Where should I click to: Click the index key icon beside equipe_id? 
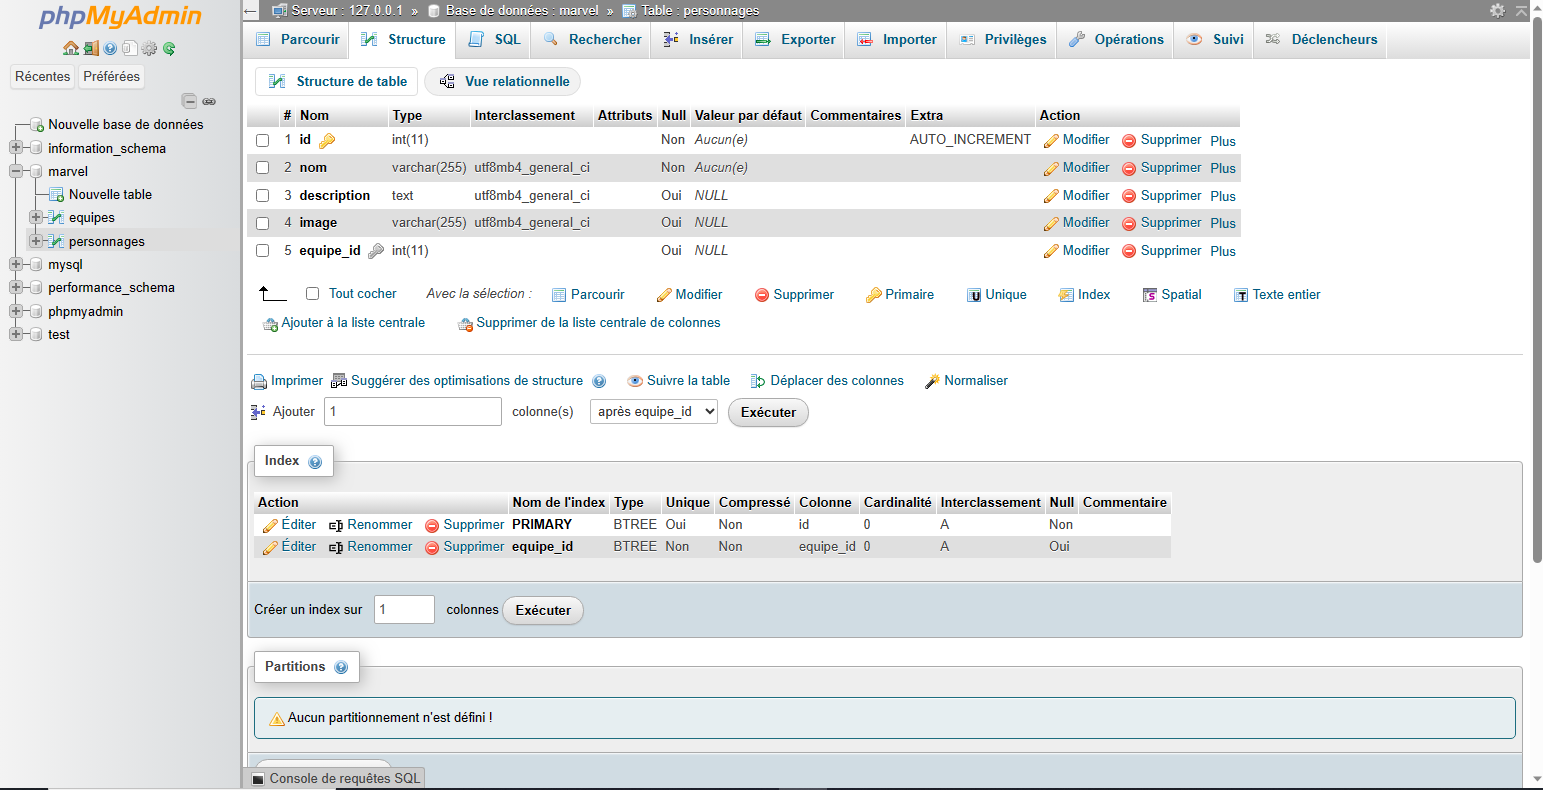(376, 251)
